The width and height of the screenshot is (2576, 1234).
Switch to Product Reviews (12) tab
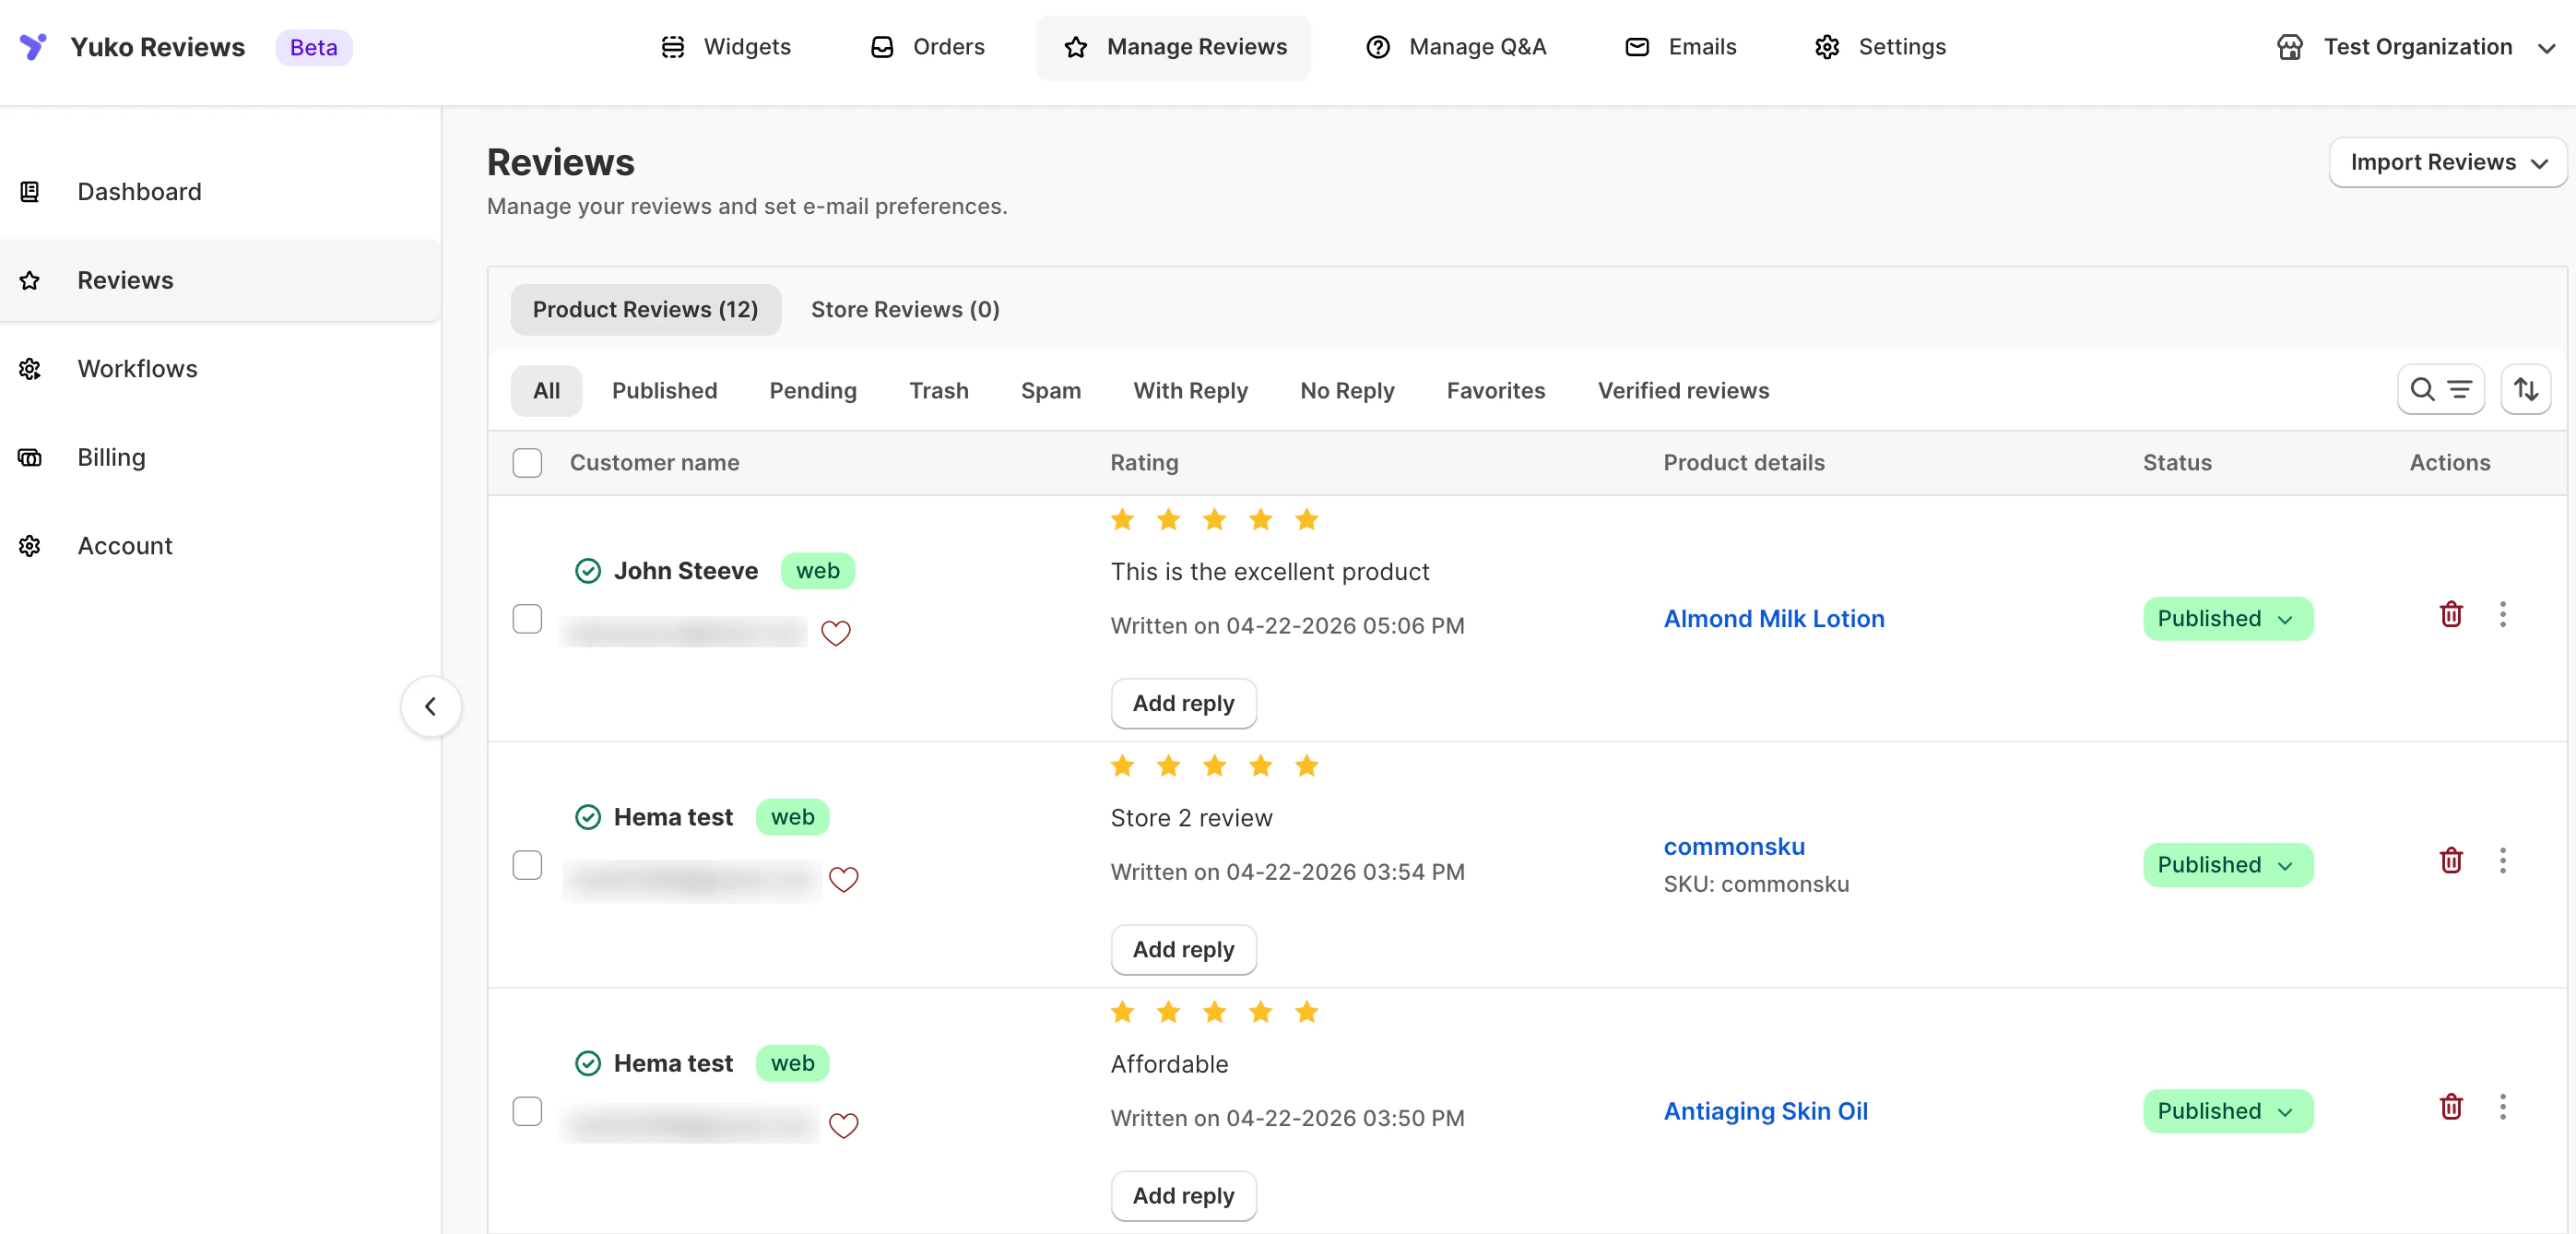click(x=645, y=309)
